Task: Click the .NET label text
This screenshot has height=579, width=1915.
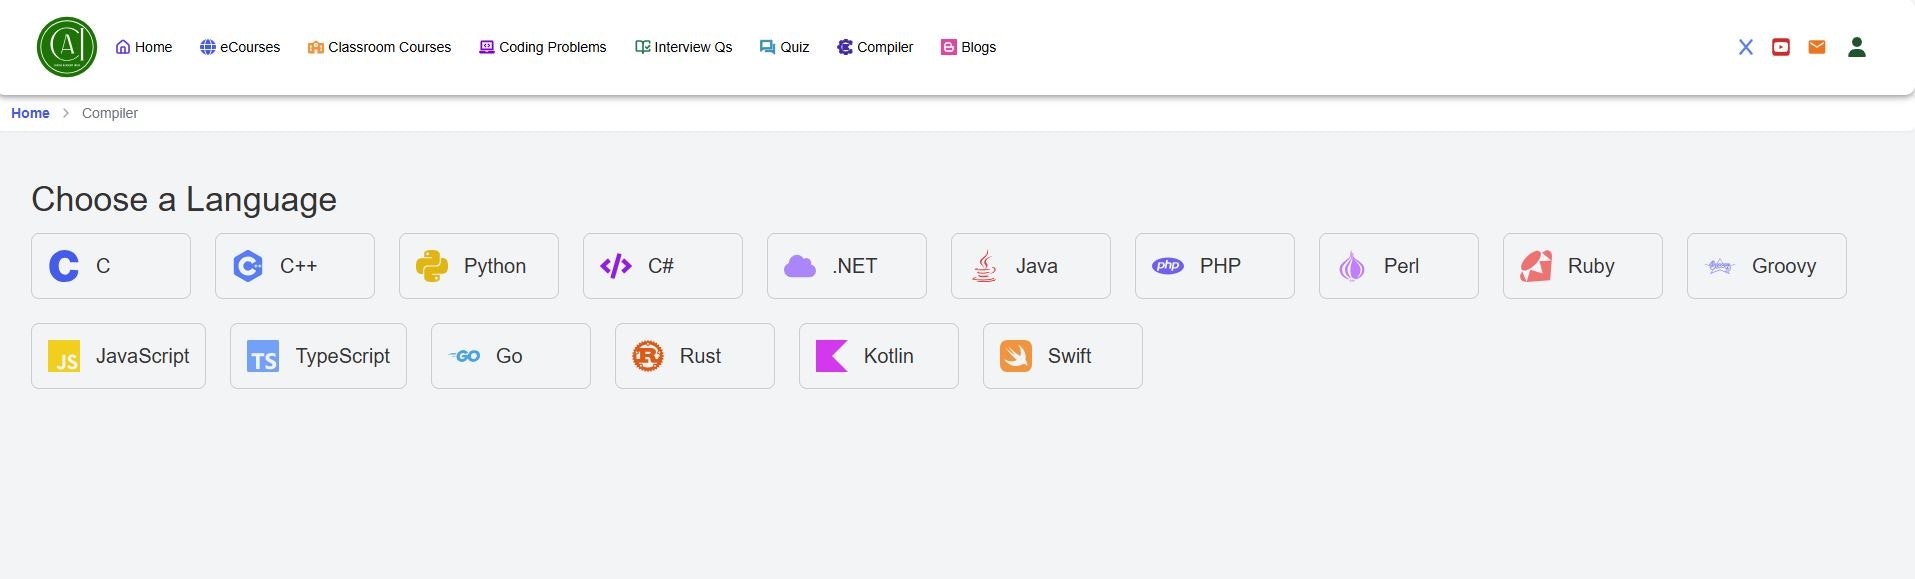Action: pyautogui.click(x=855, y=266)
